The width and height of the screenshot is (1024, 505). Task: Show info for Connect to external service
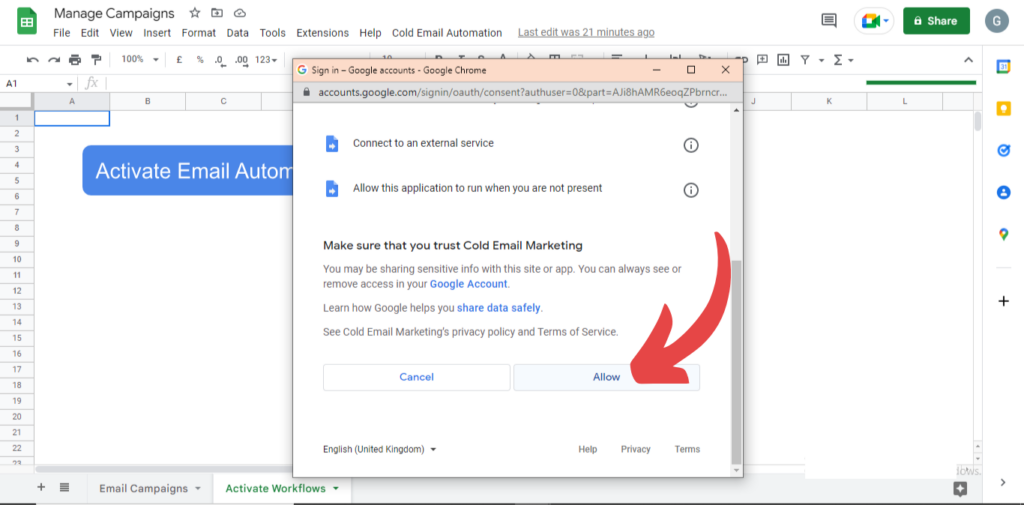coord(690,145)
